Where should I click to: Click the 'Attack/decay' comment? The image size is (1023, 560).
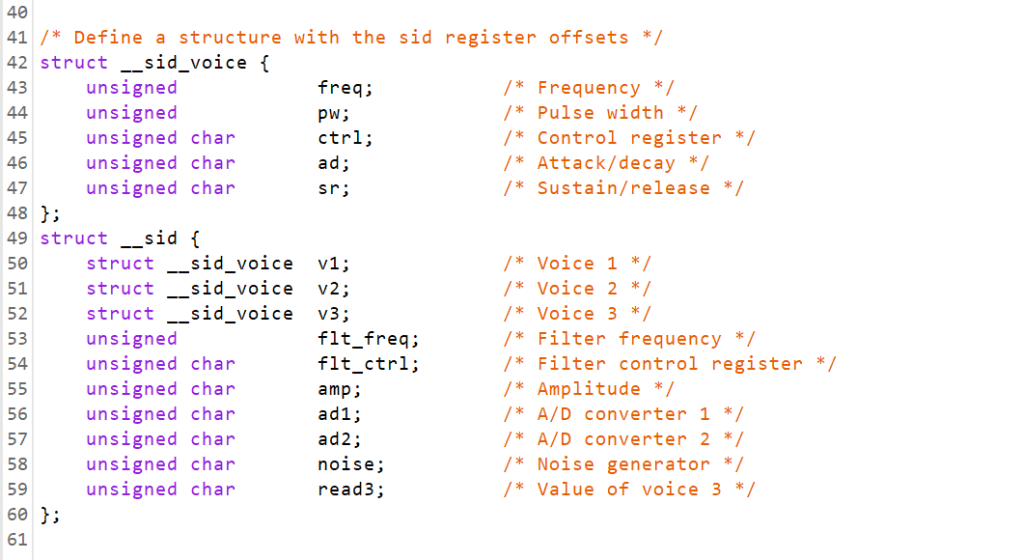tap(606, 163)
